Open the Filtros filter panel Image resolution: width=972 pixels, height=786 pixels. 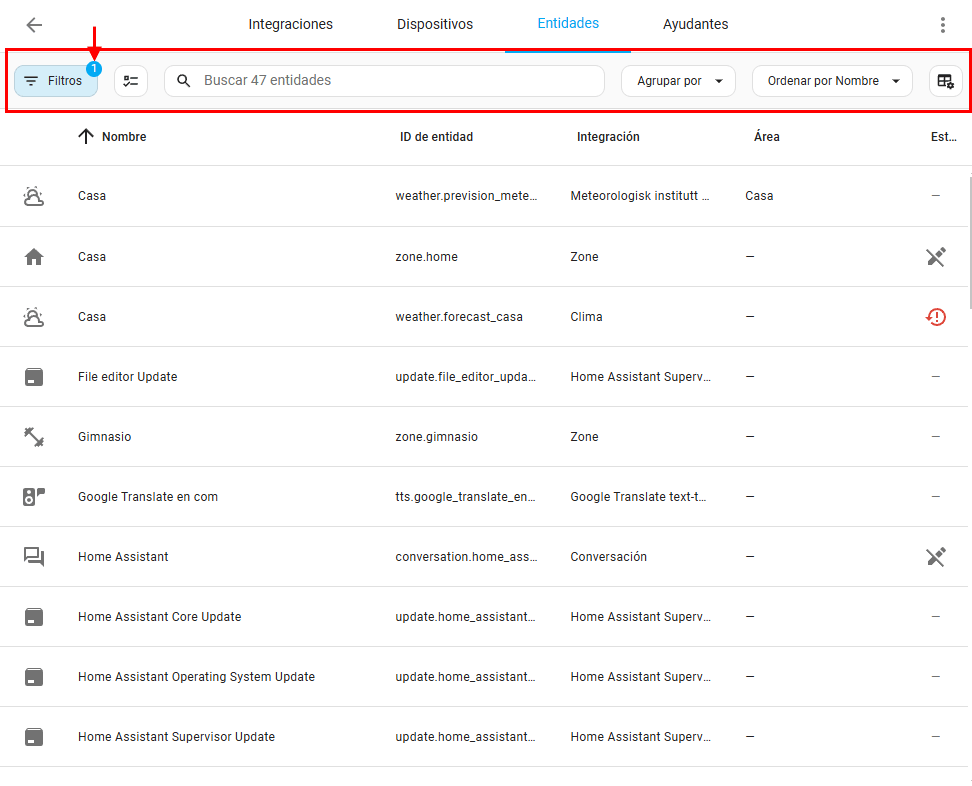click(55, 81)
